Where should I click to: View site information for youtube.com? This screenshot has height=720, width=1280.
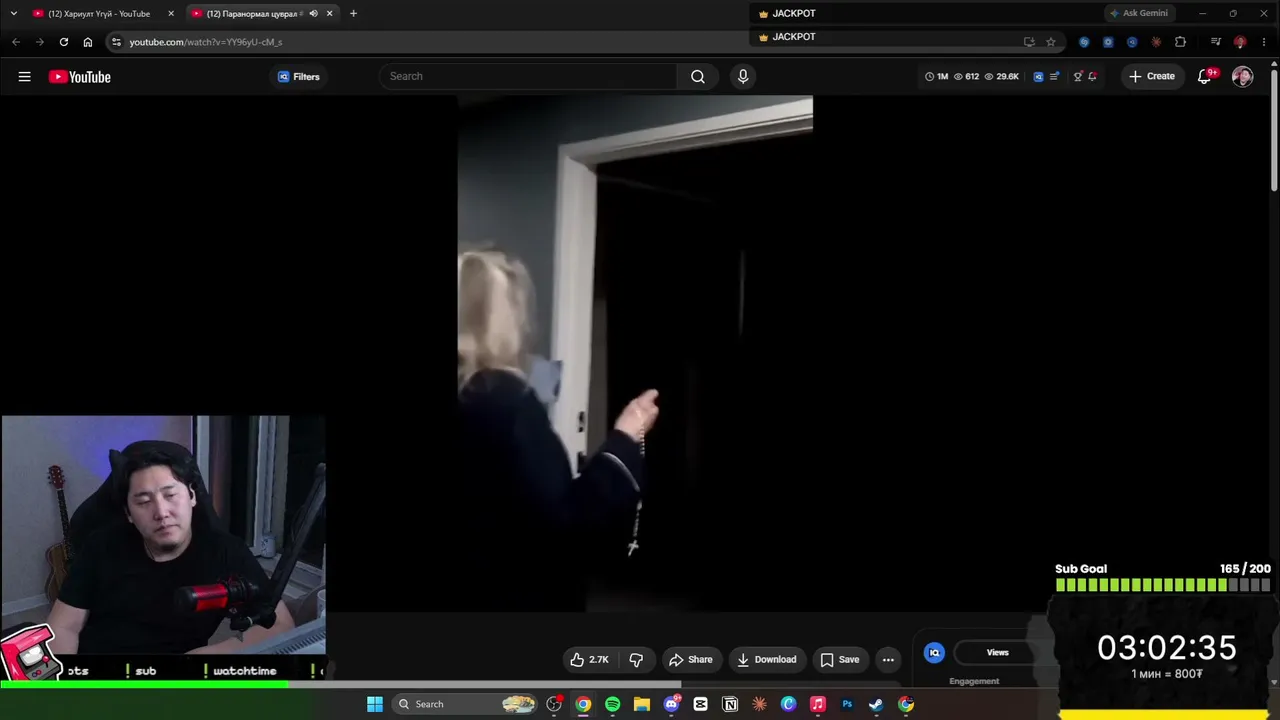[116, 42]
